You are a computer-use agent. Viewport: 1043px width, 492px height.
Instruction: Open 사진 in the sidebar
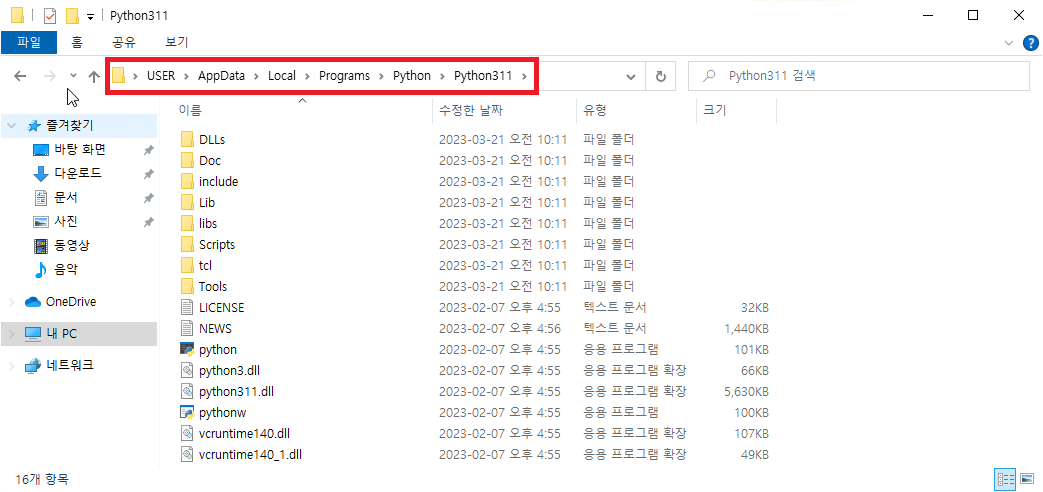click(65, 221)
